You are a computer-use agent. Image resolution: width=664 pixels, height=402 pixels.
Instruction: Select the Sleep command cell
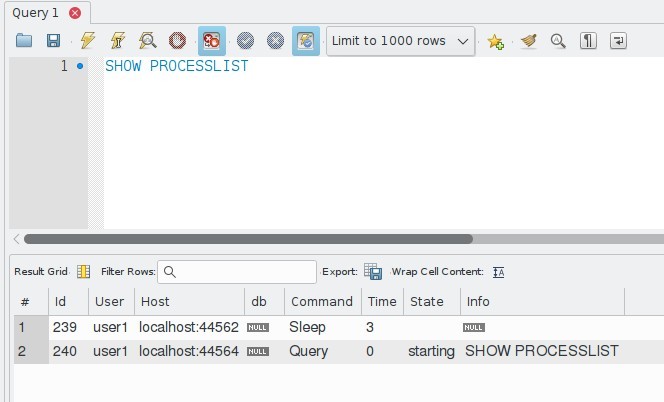click(x=323, y=327)
